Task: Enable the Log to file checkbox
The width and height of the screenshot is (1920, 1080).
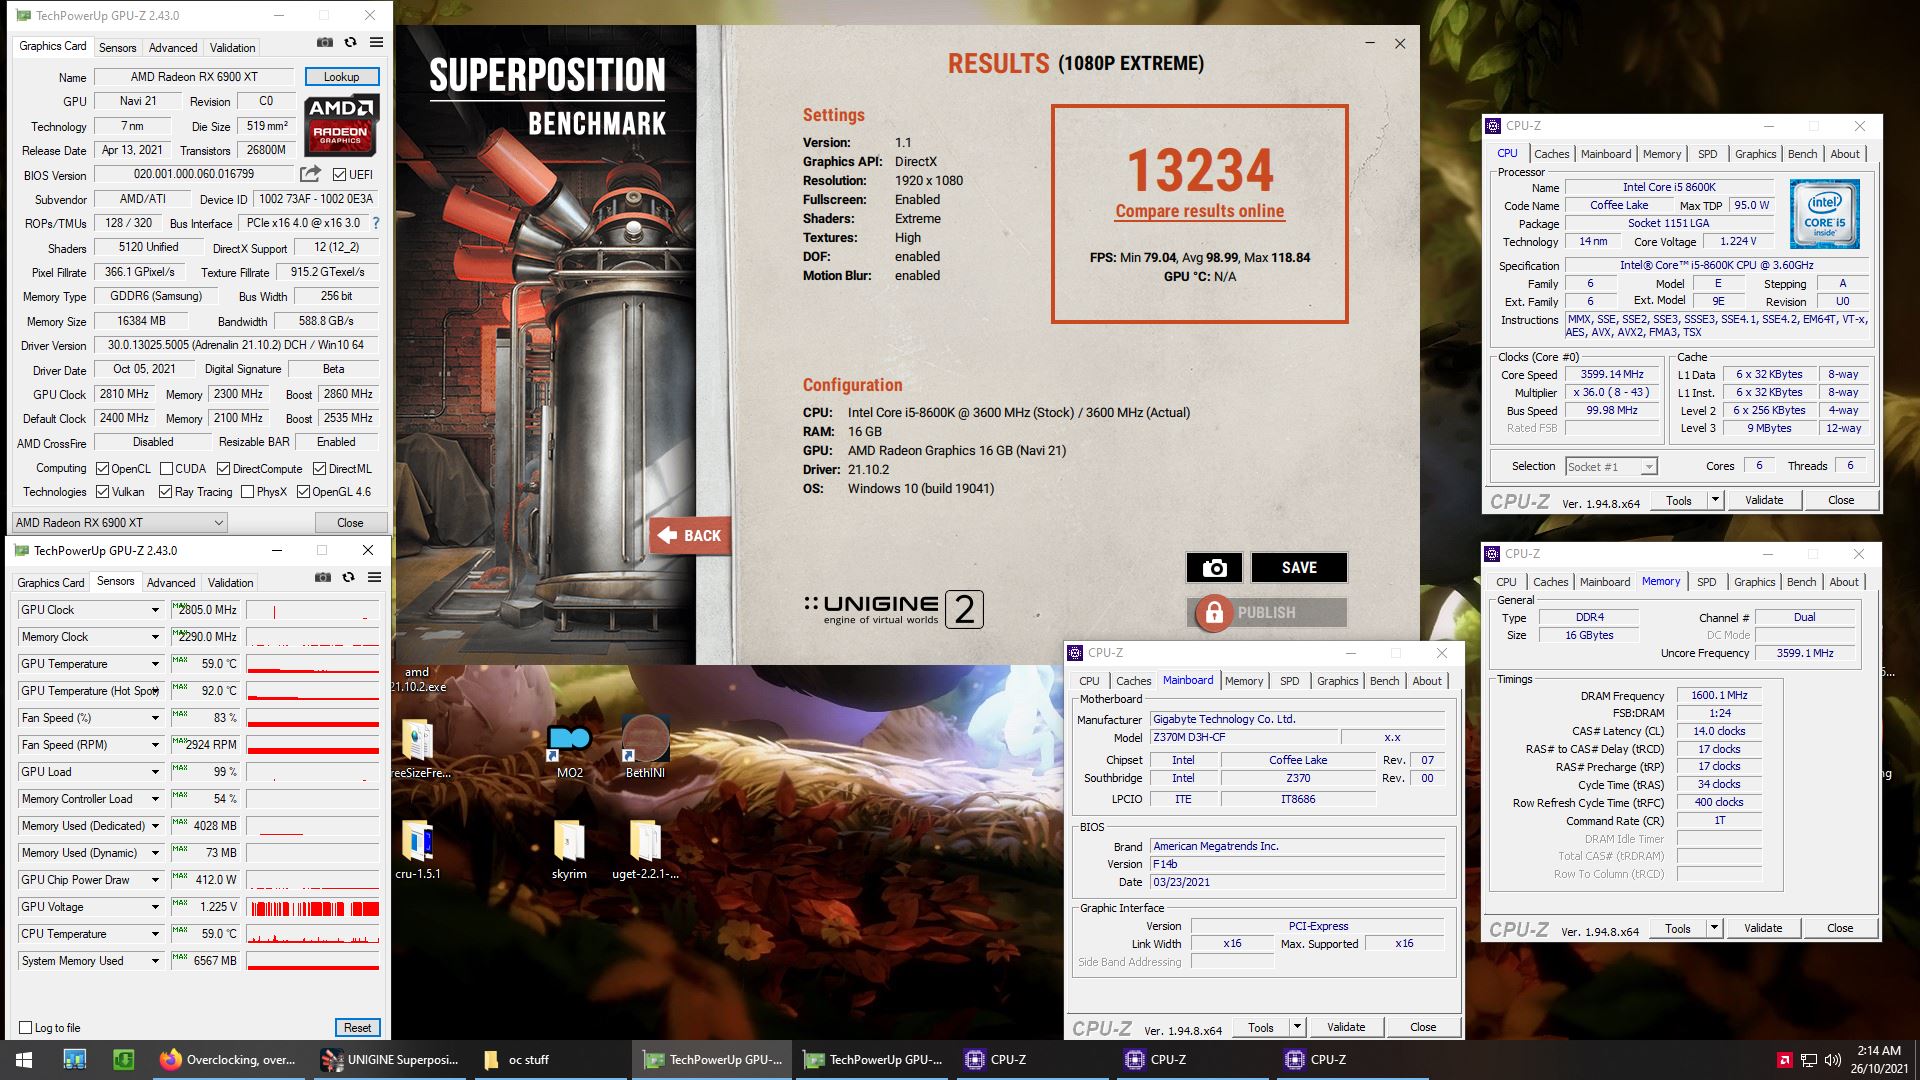Action: click(x=26, y=1028)
